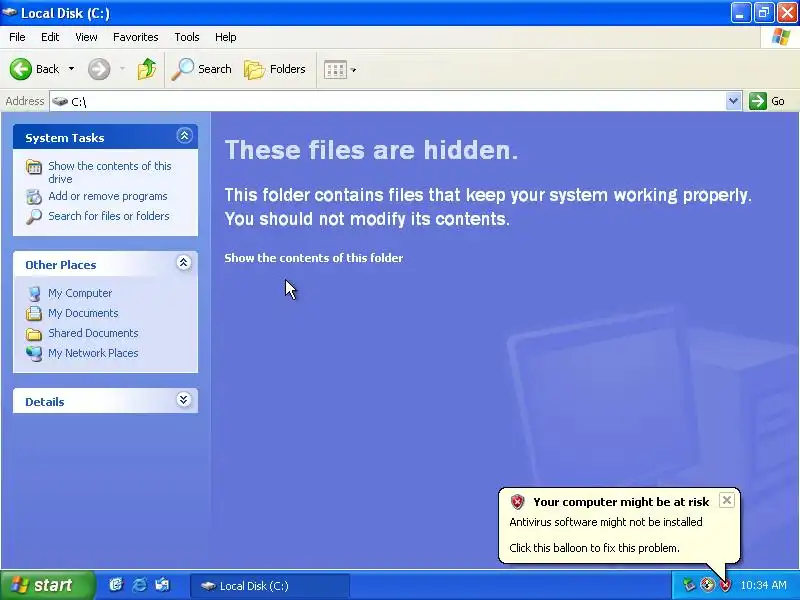Launch Internet Explorer from Quick Launch
The image size is (800, 600).
(139, 585)
